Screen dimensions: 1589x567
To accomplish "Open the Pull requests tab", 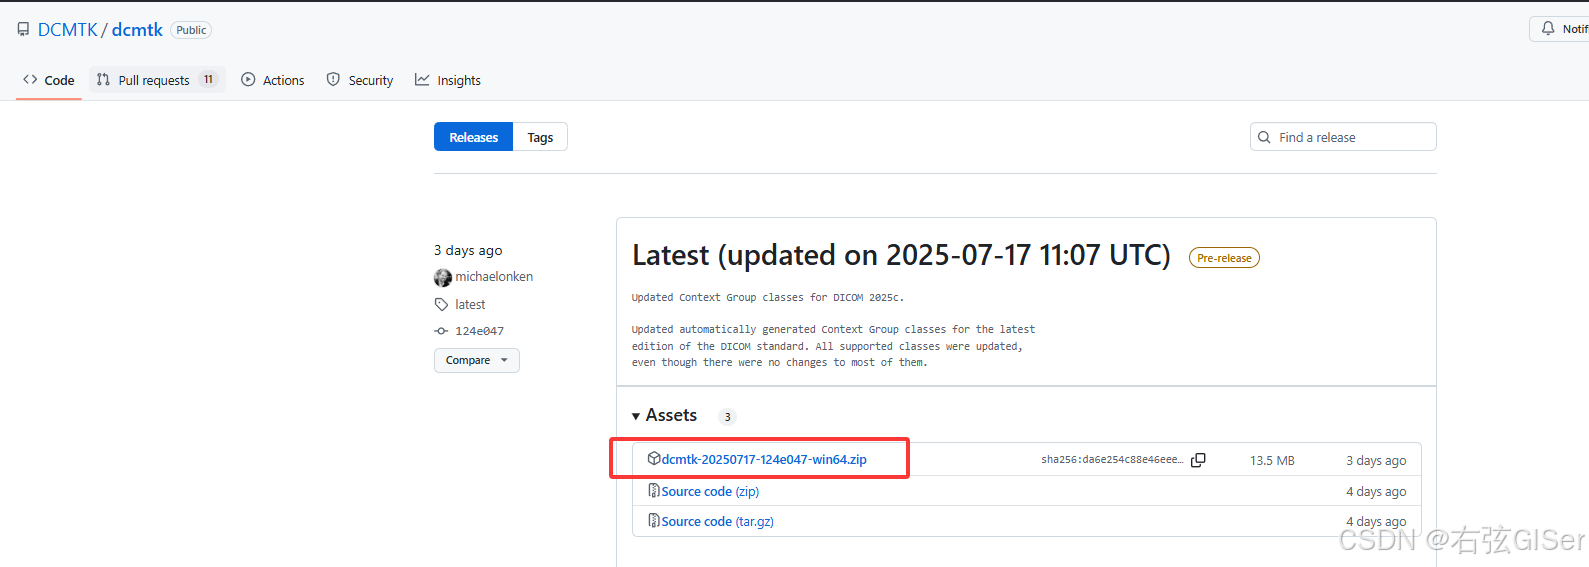I will 157,80.
